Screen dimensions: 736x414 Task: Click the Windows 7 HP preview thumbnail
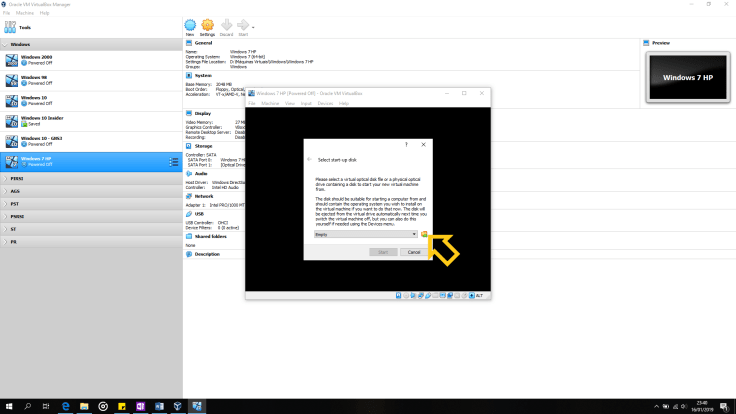[x=688, y=77]
